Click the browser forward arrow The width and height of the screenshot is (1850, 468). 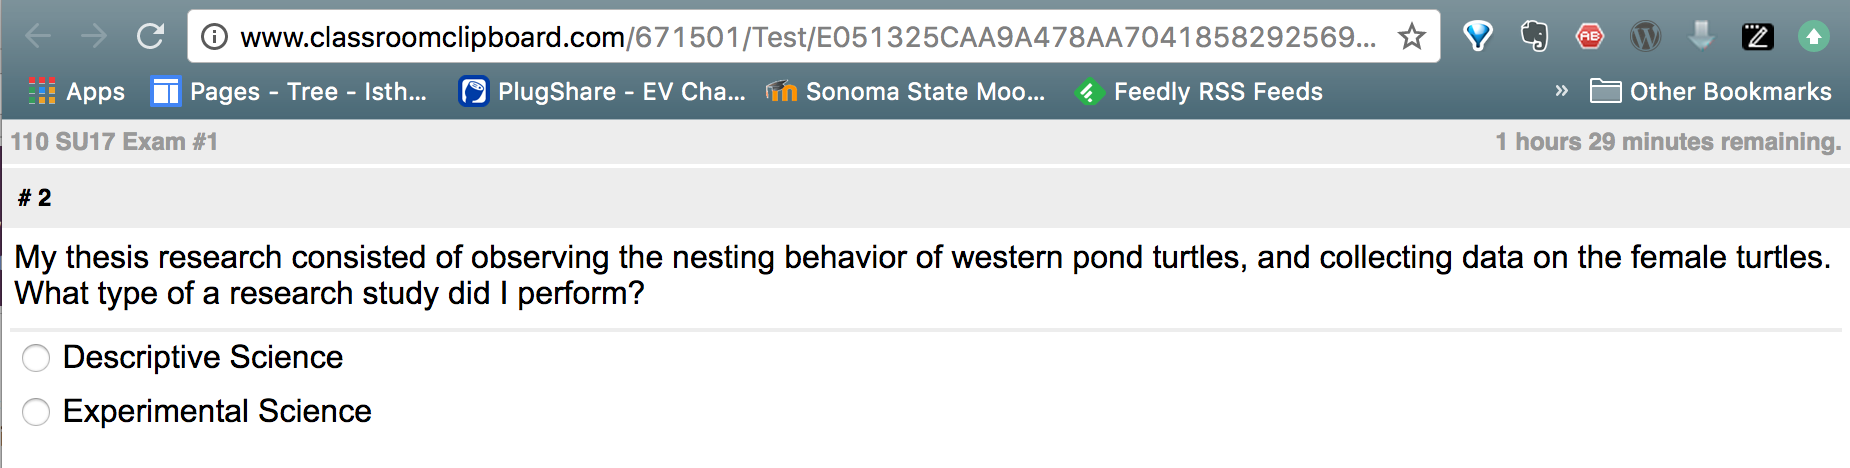click(x=94, y=37)
